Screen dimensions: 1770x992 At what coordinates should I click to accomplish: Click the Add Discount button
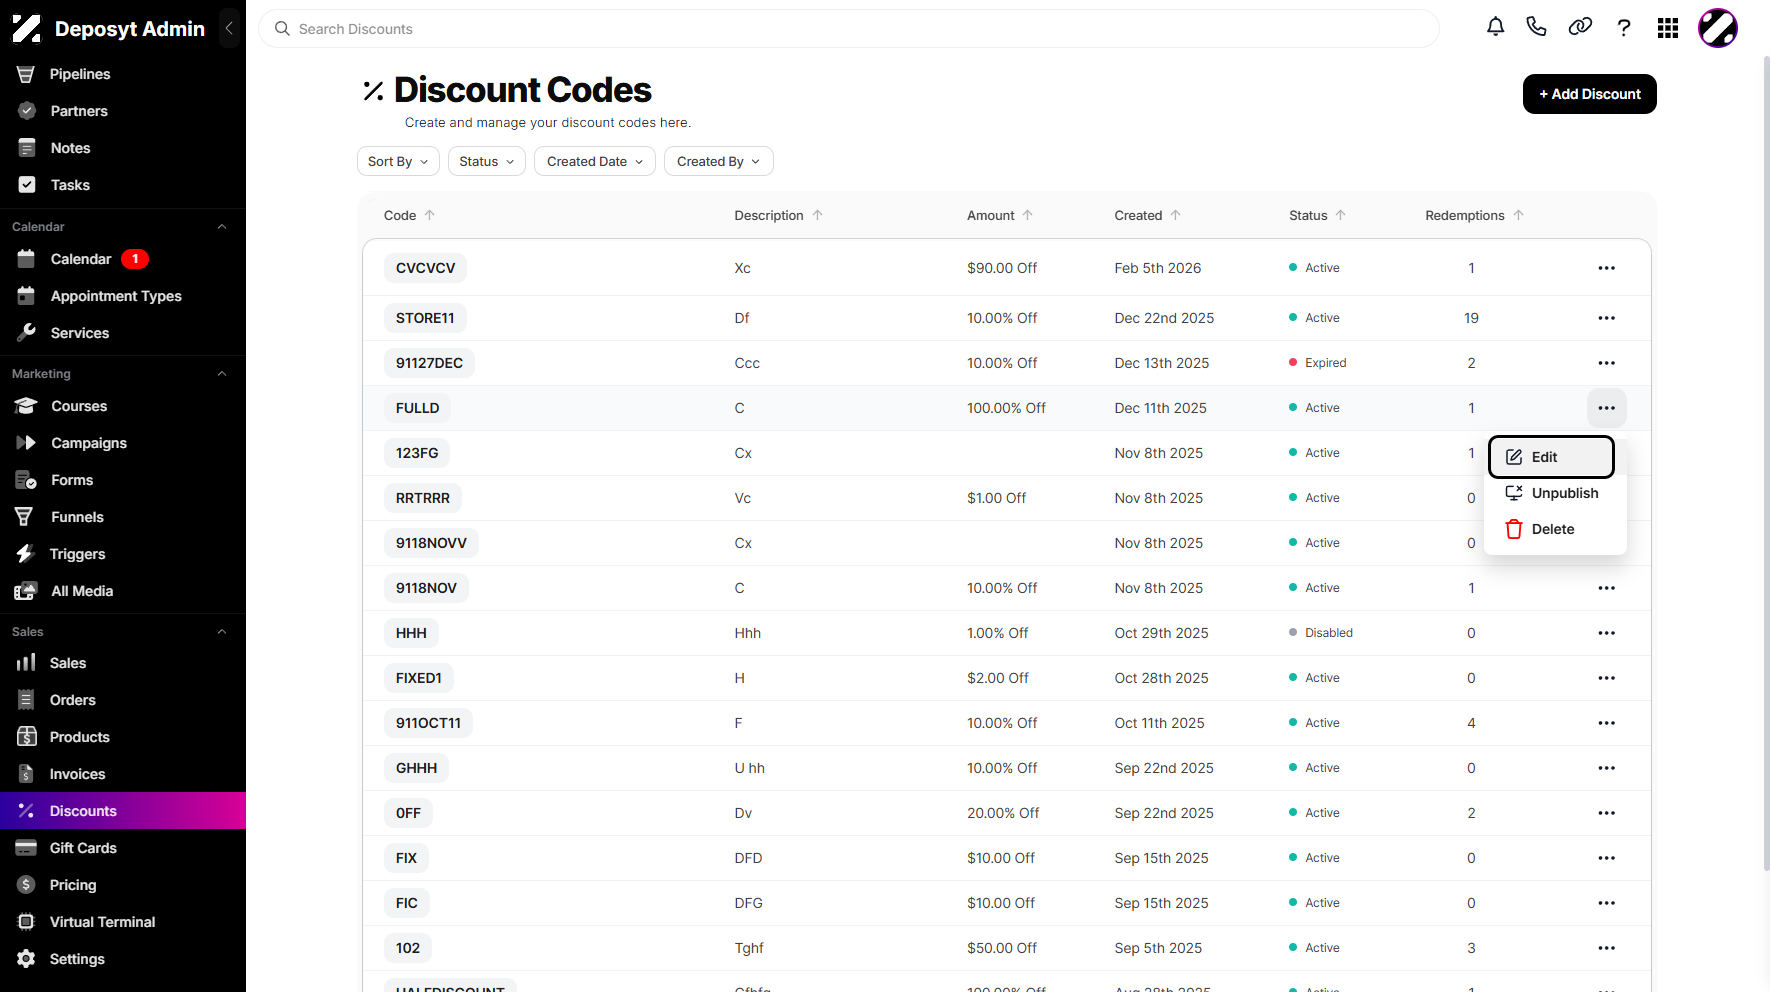pyautogui.click(x=1589, y=94)
